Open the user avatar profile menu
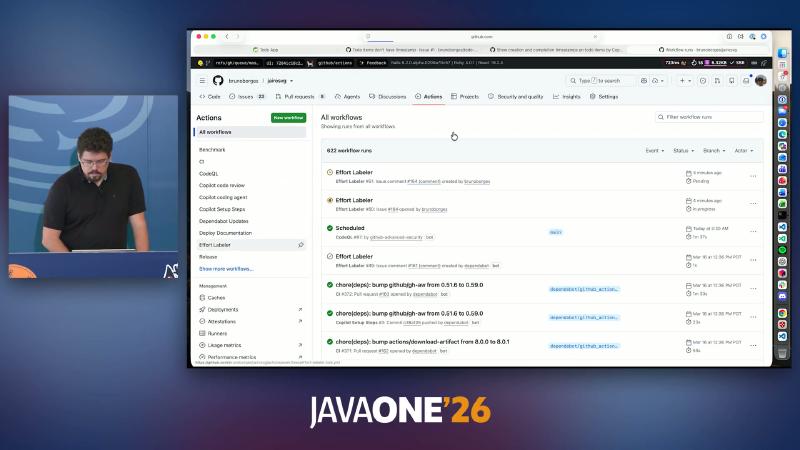 (760, 81)
